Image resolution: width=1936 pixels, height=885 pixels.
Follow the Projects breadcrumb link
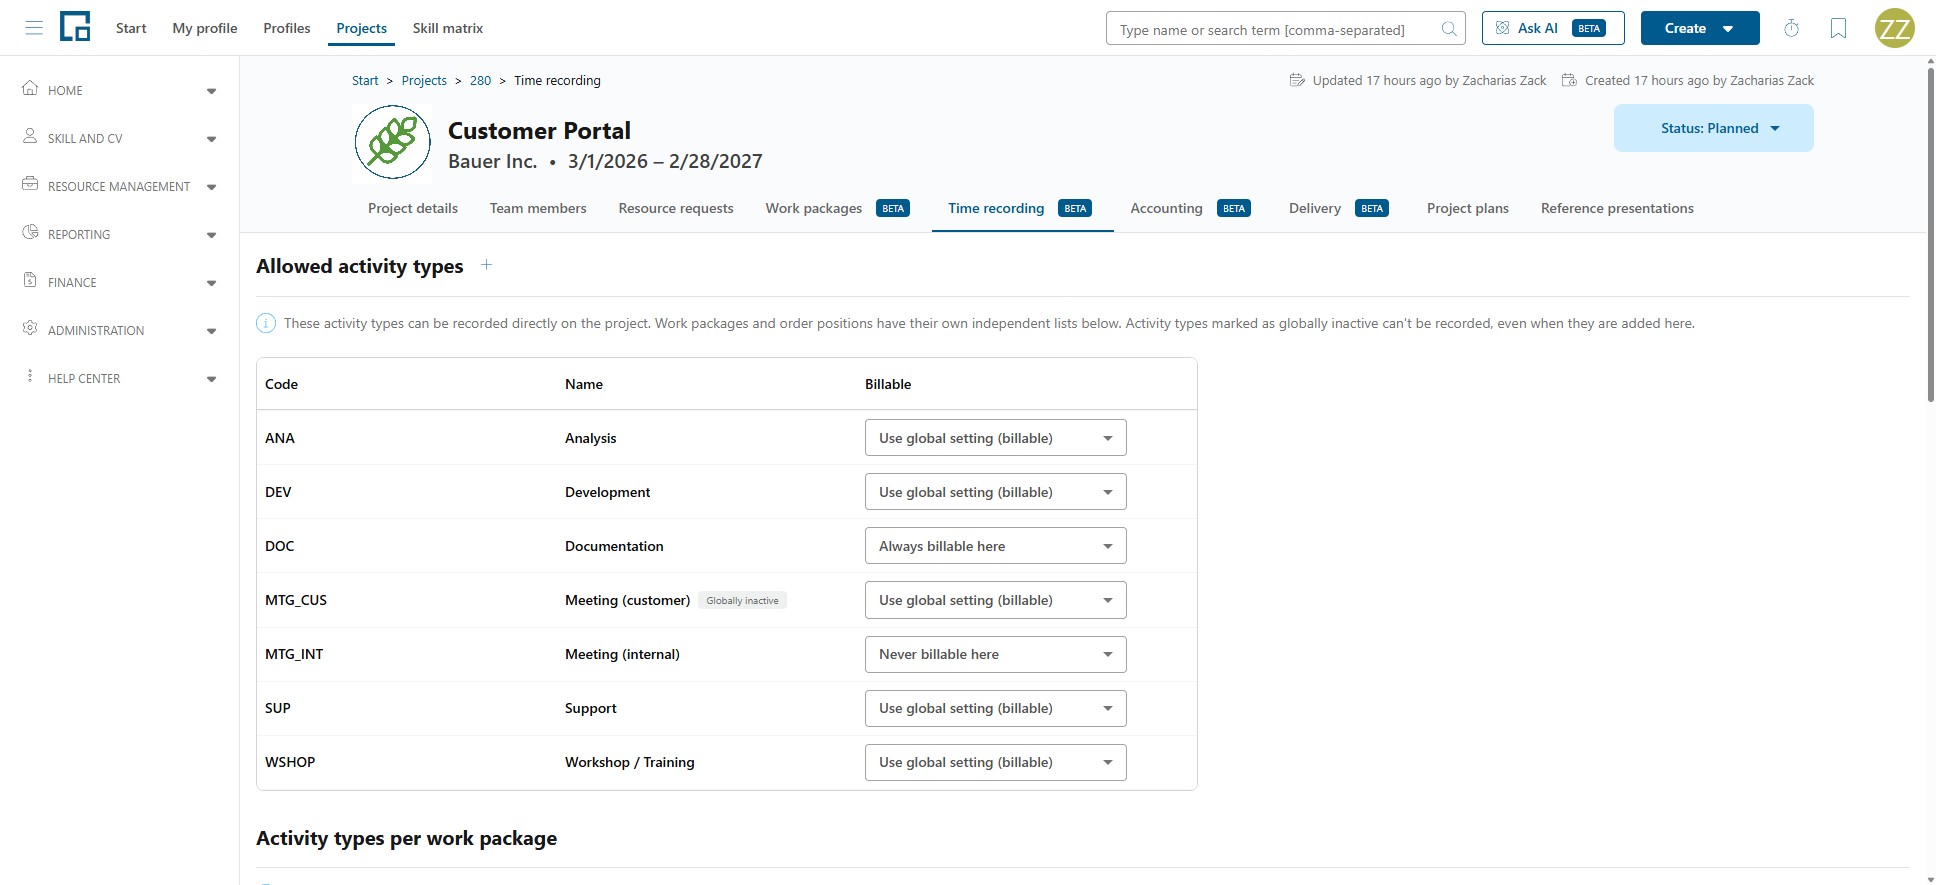[424, 80]
